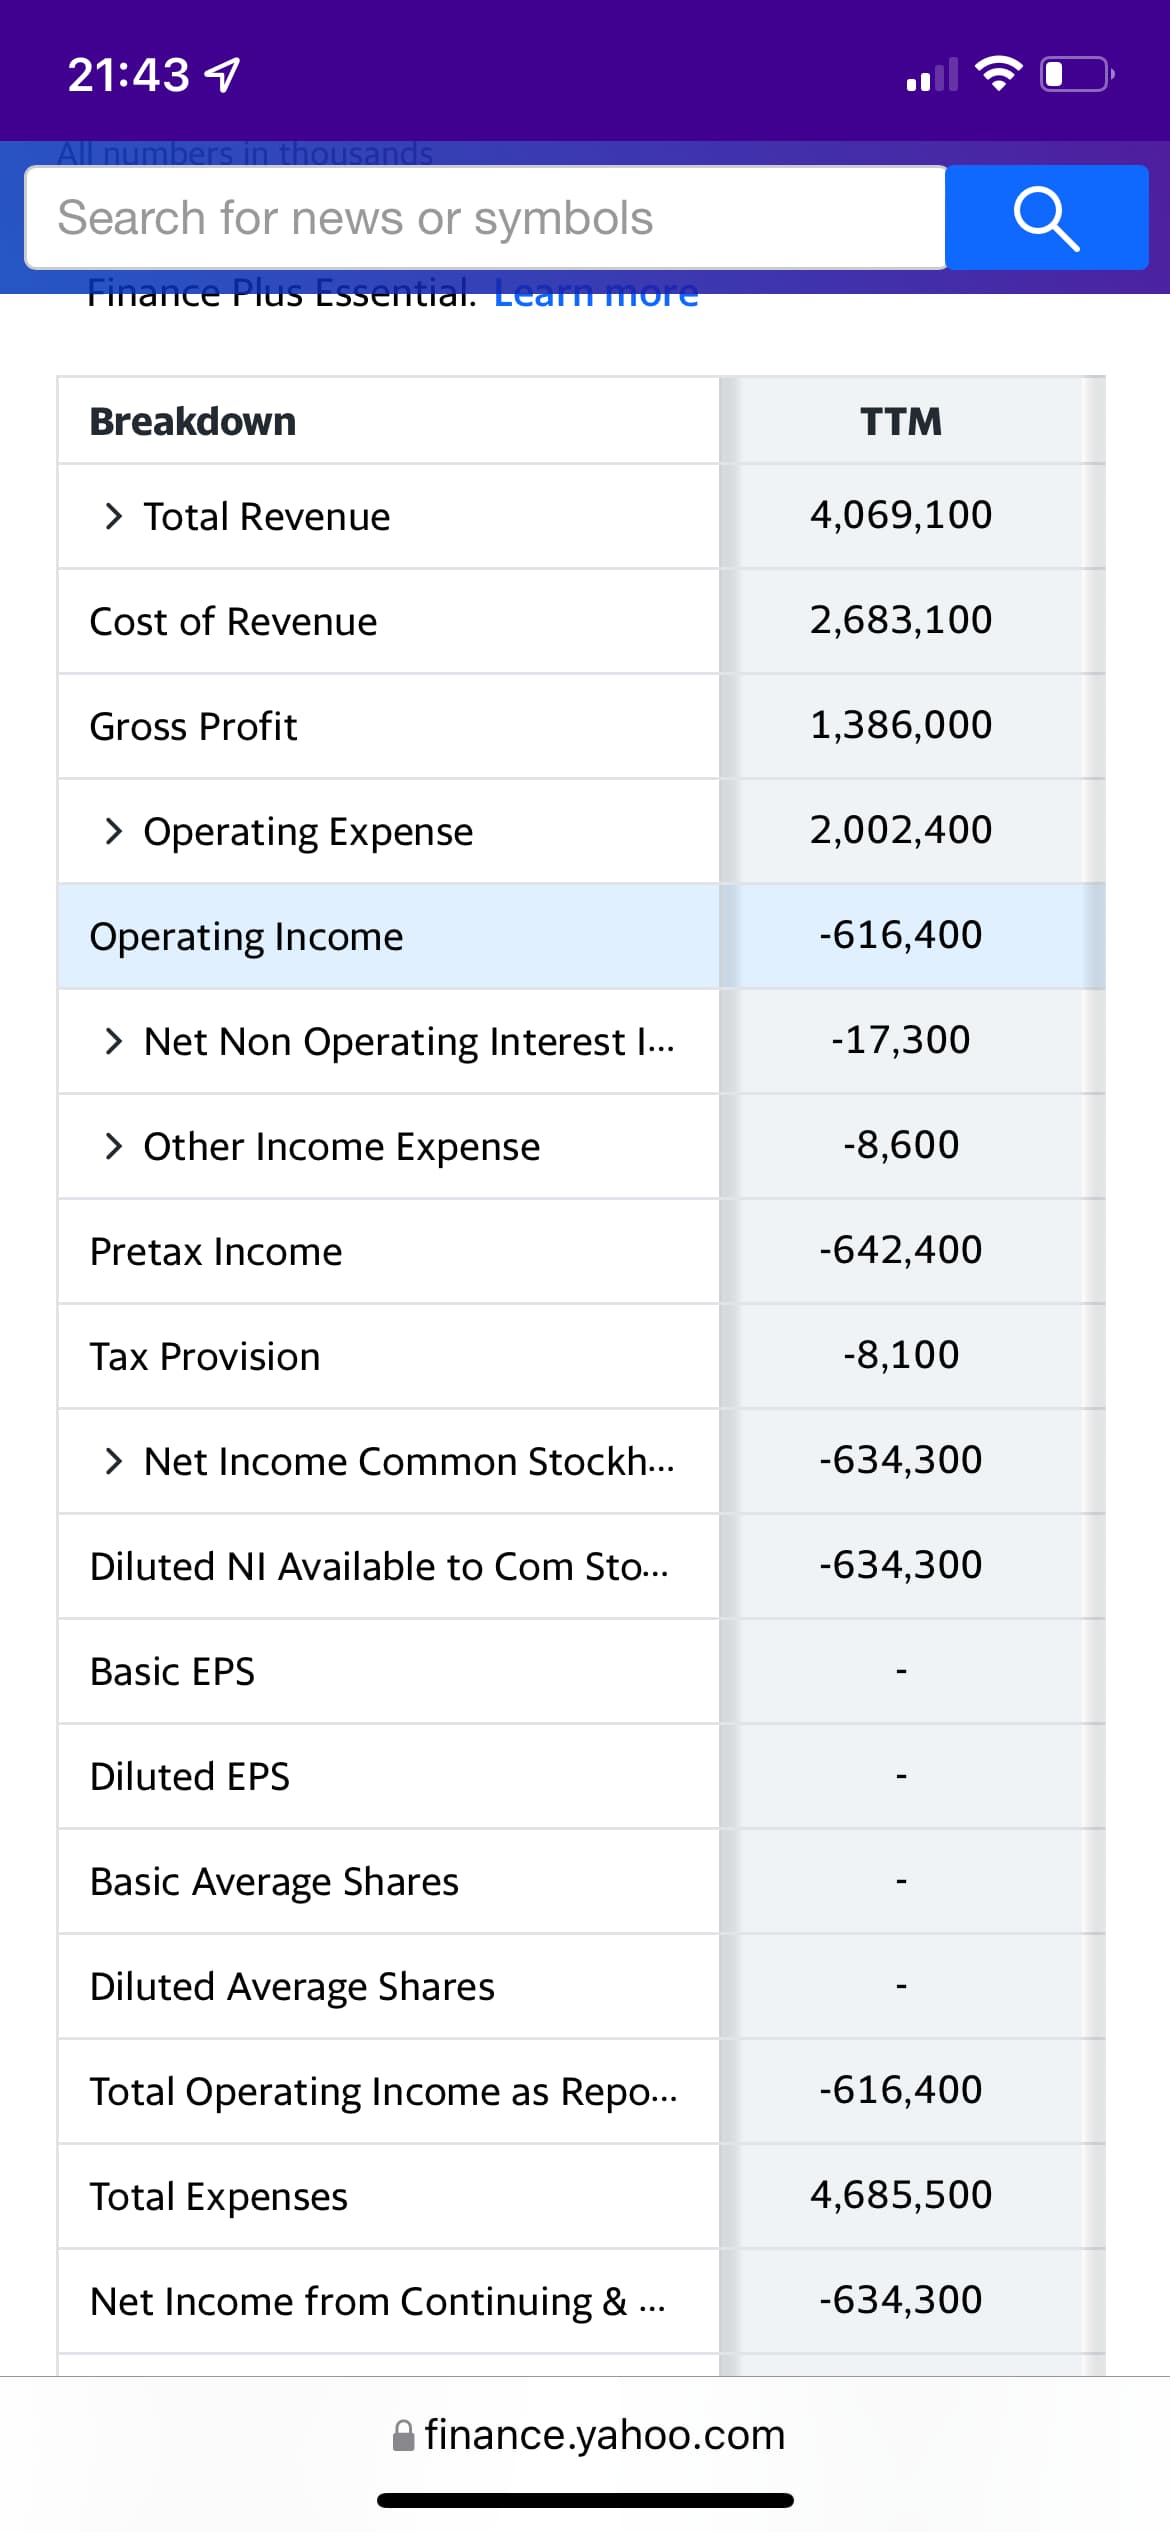This screenshot has width=1170, height=2532.
Task: Select Pretax Income value -642,400
Action: (x=901, y=1250)
